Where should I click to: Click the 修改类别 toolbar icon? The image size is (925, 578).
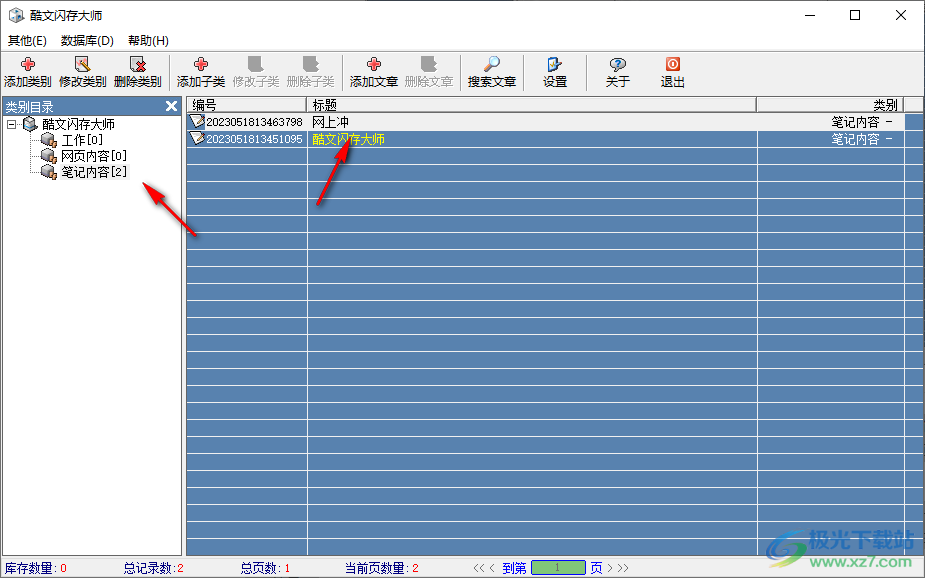coord(82,64)
